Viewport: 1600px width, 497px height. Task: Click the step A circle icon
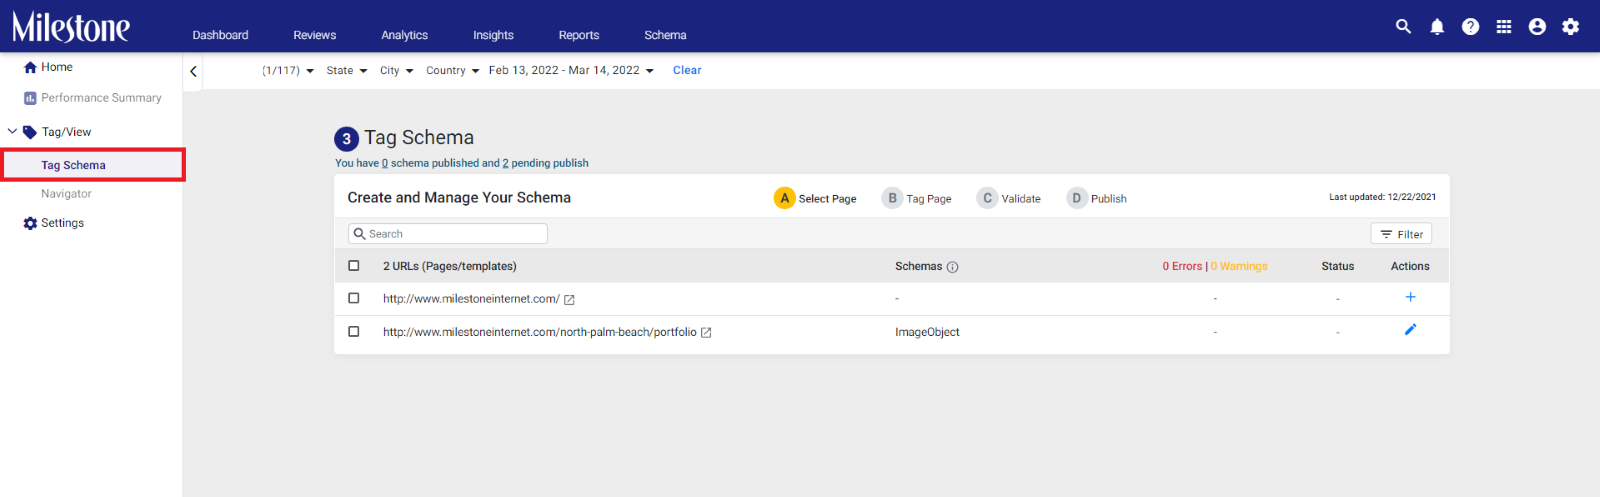(x=785, y=198)
